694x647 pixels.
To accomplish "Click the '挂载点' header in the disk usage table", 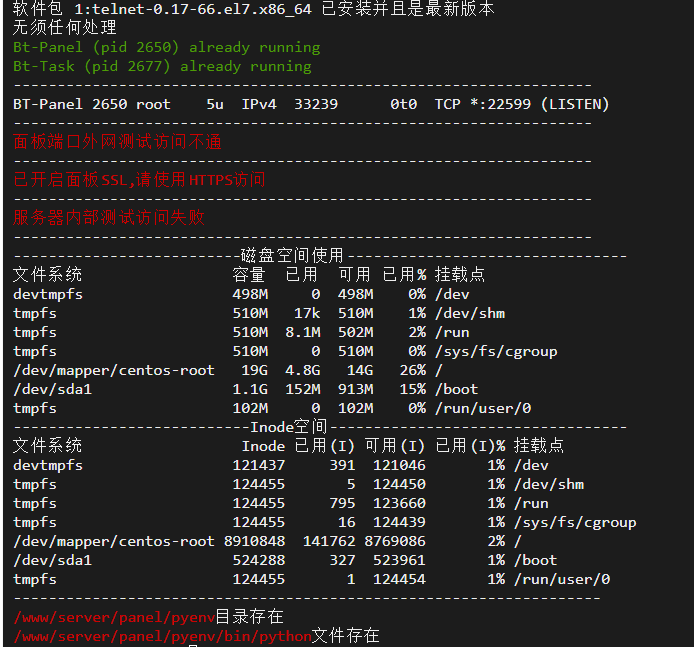I will [x=460, y=274].
